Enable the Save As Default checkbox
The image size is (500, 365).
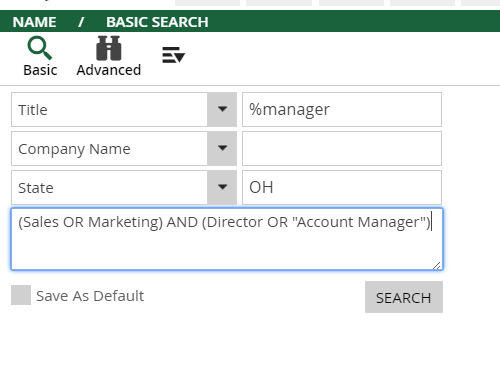pyautogui.click(x=21, y=295)
